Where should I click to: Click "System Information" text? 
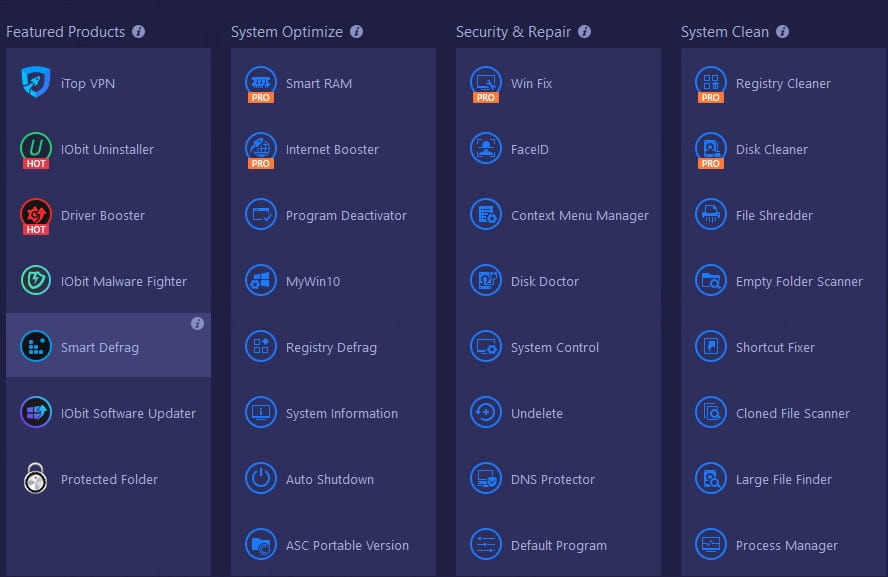pyautogui.click(x=341, y=413)
